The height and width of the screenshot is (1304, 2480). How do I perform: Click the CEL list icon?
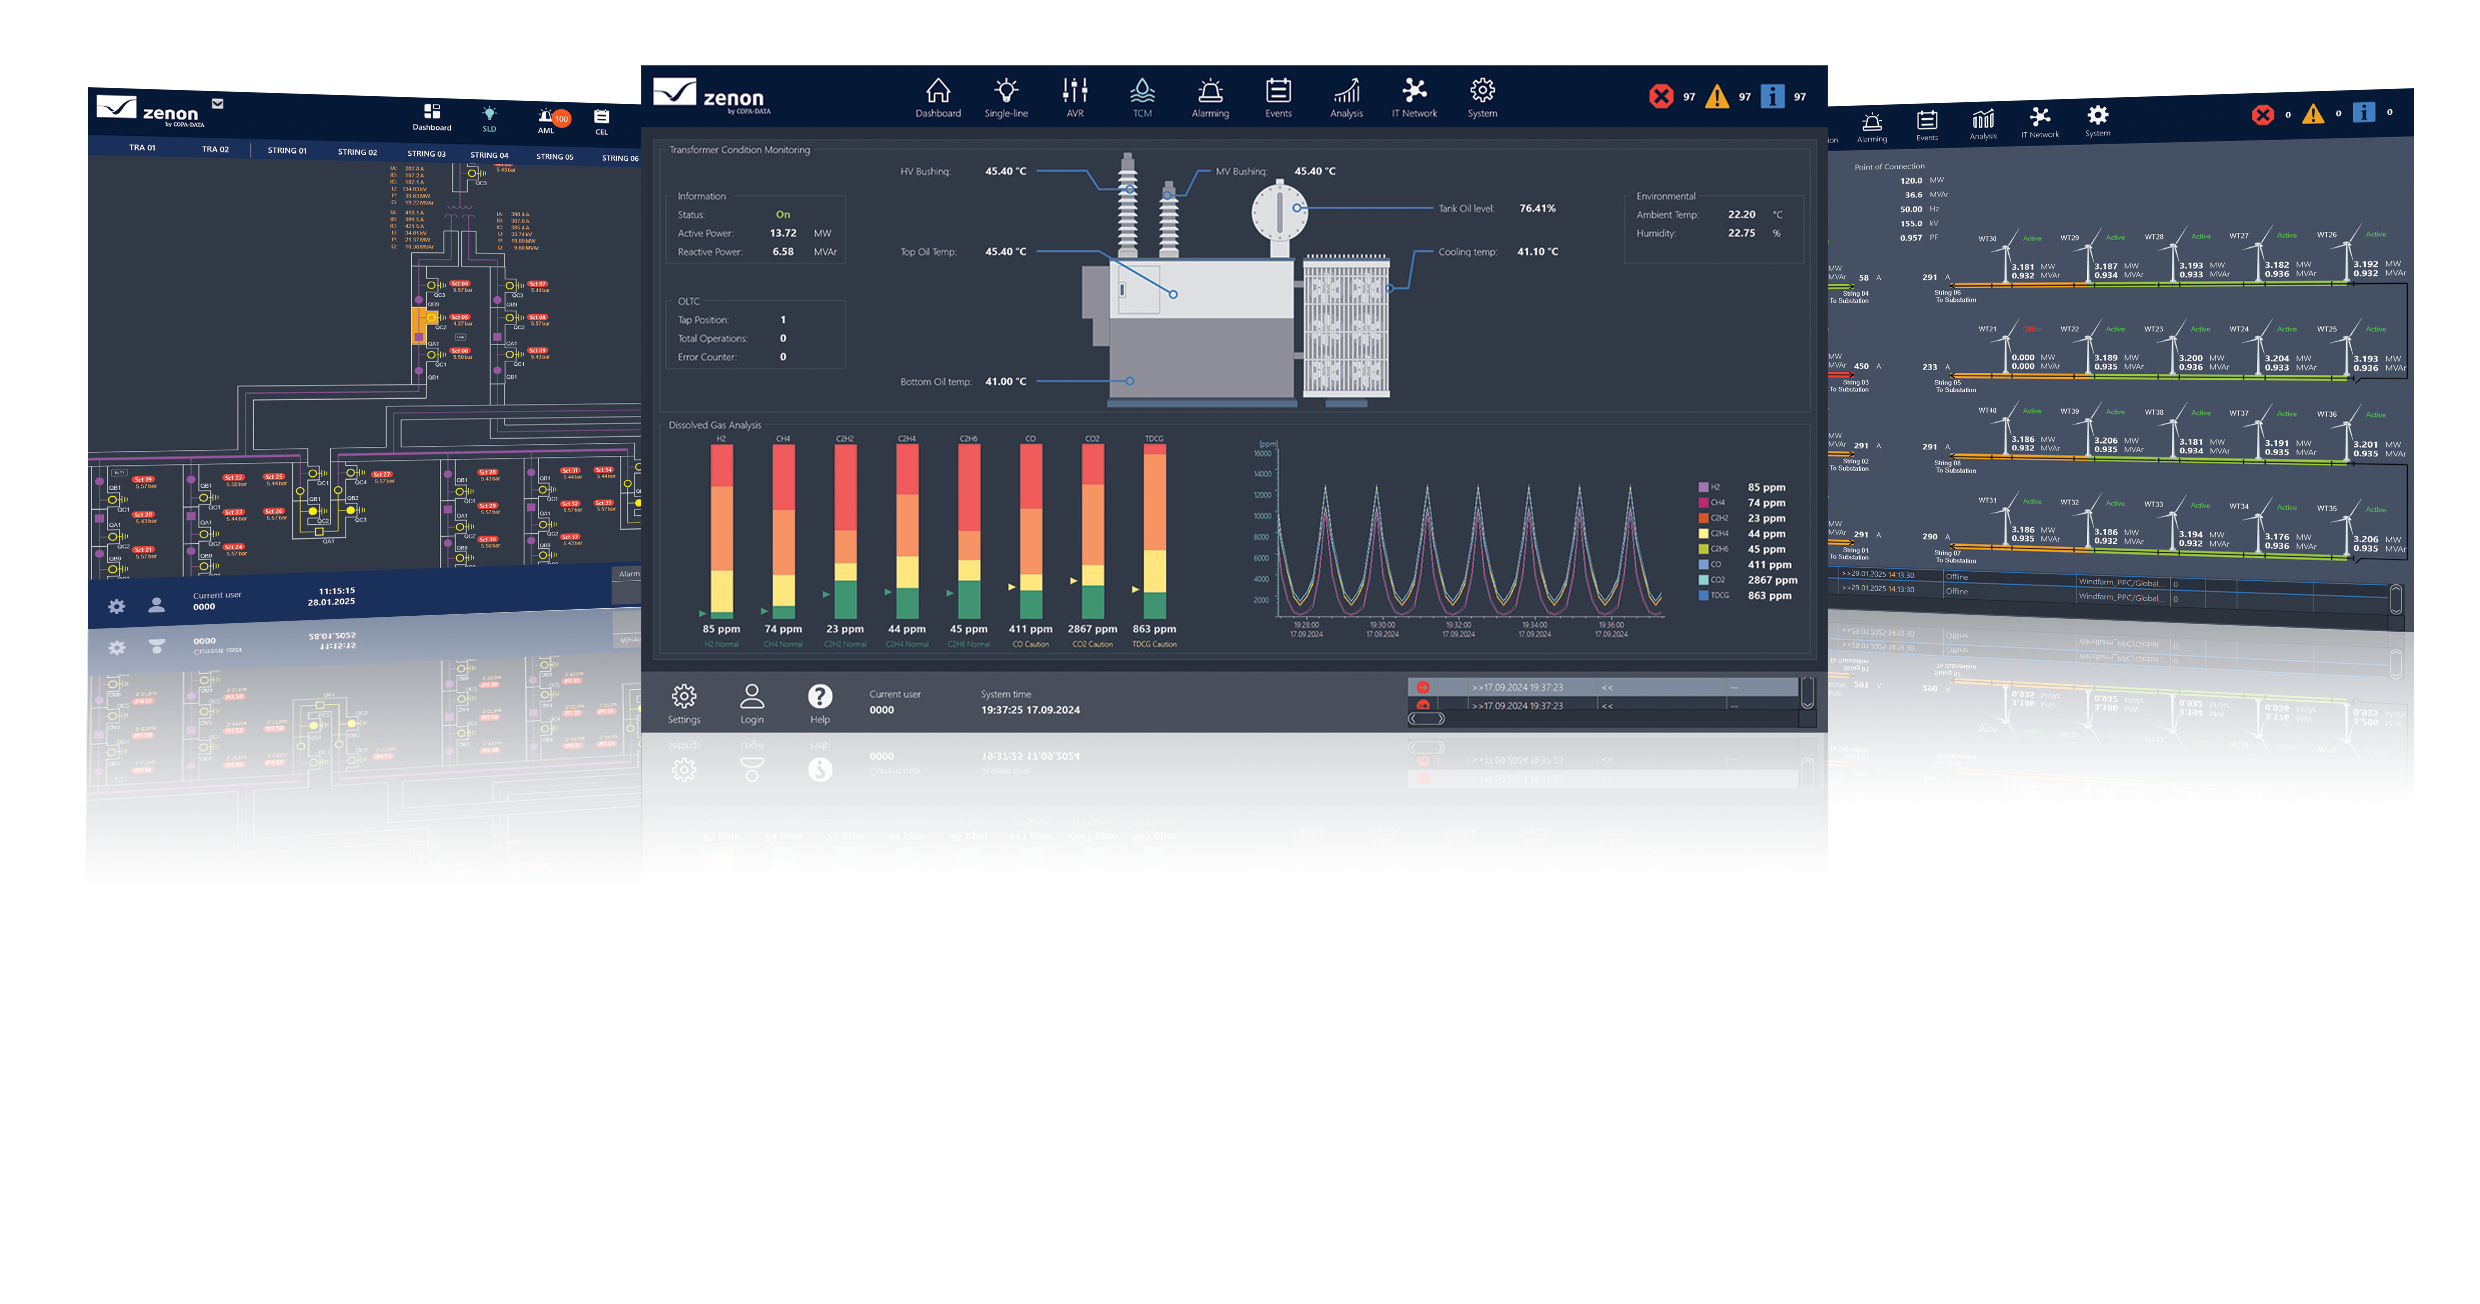[601, 118]
